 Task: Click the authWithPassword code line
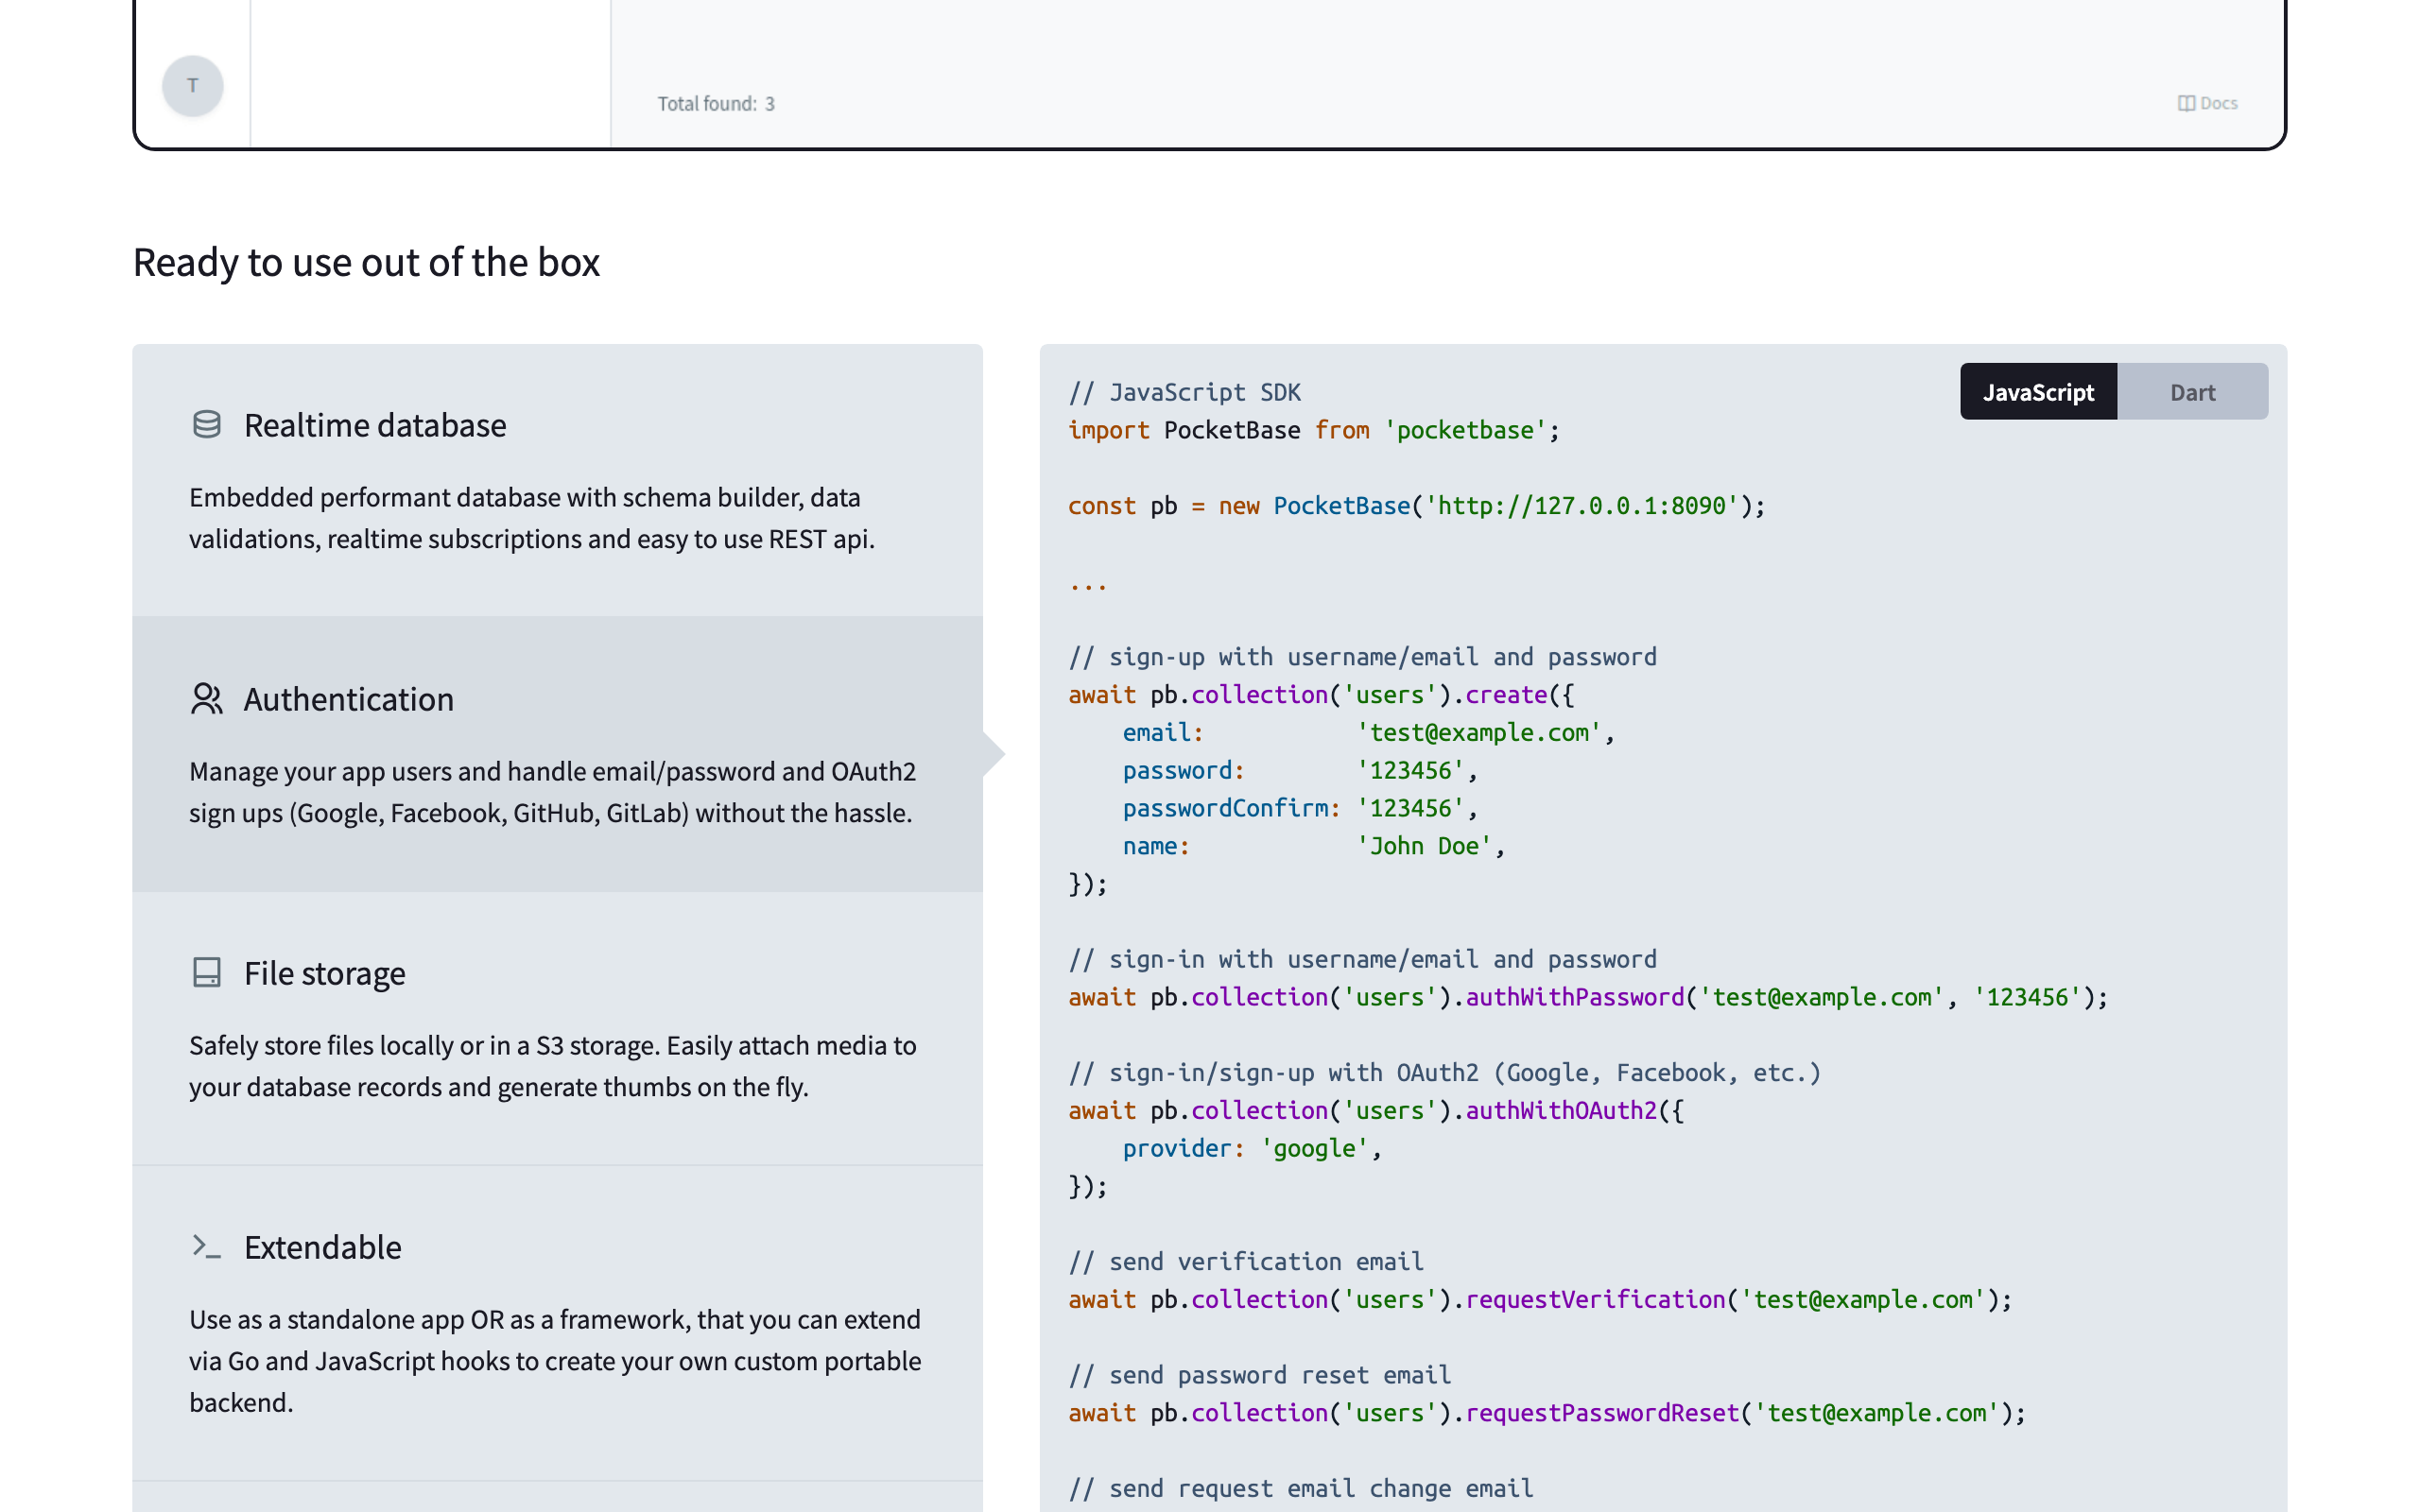point(1587,997)
